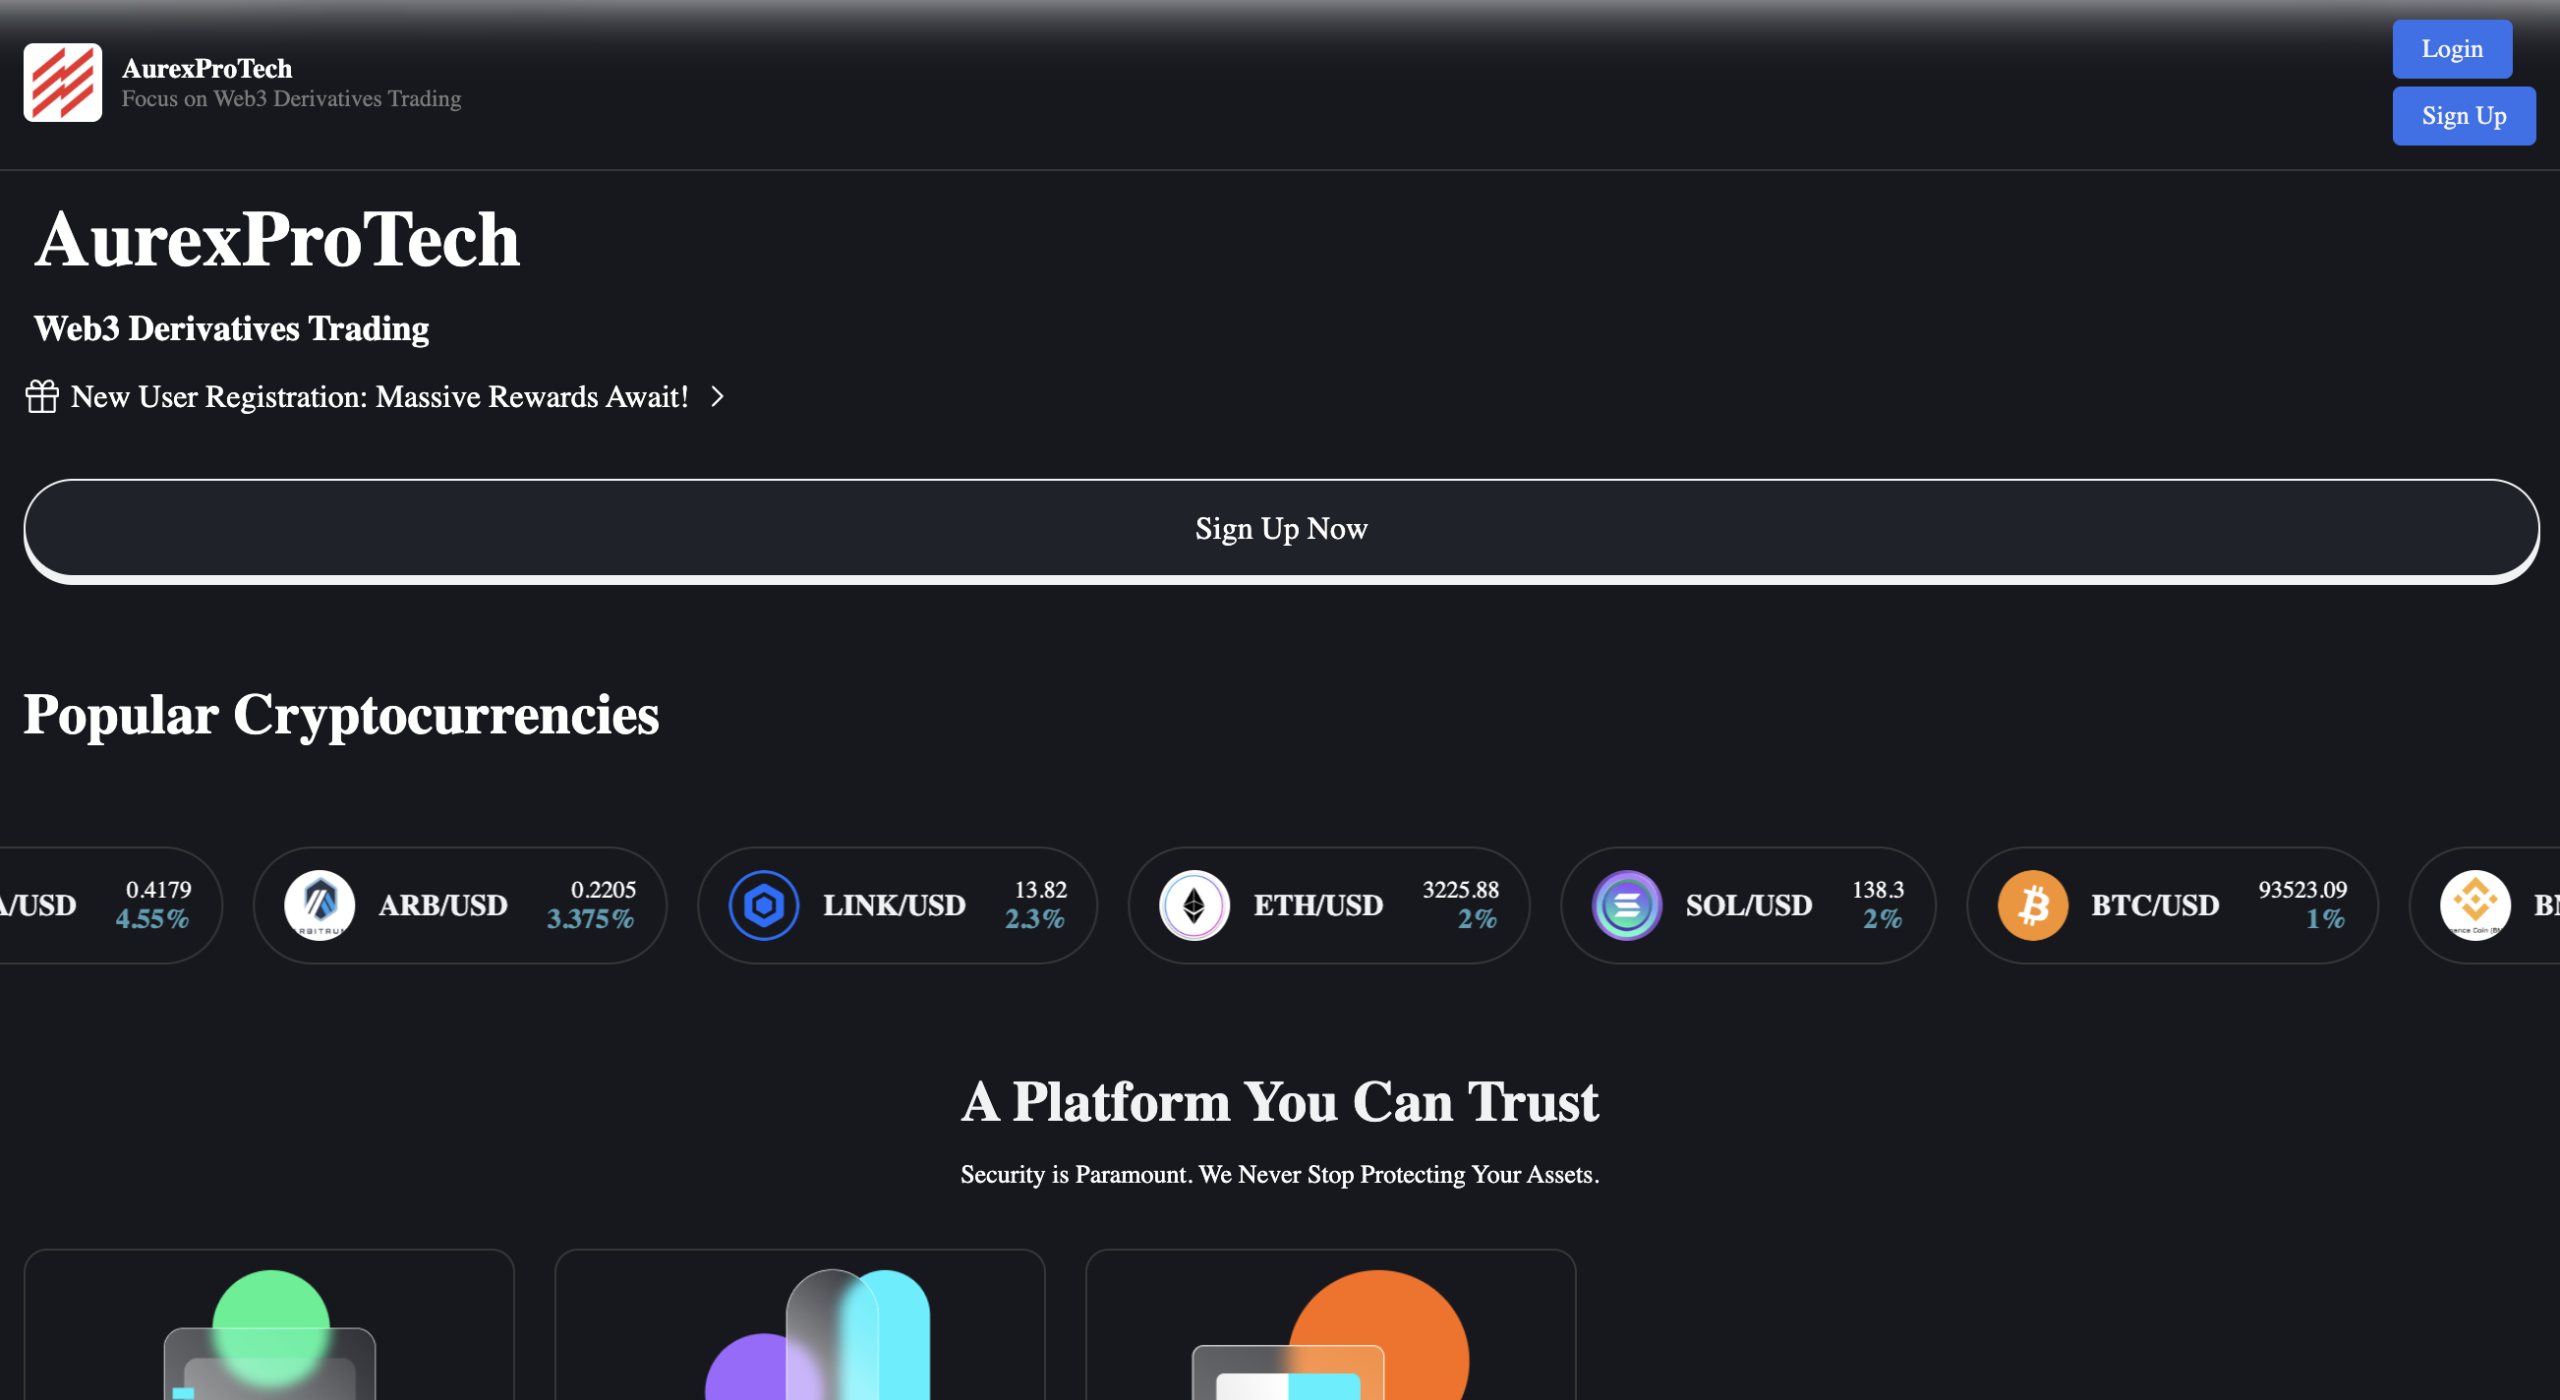Open New User Registration rewards link
This screenshot has width=2560, height=1400.
(x=379, y=397)
